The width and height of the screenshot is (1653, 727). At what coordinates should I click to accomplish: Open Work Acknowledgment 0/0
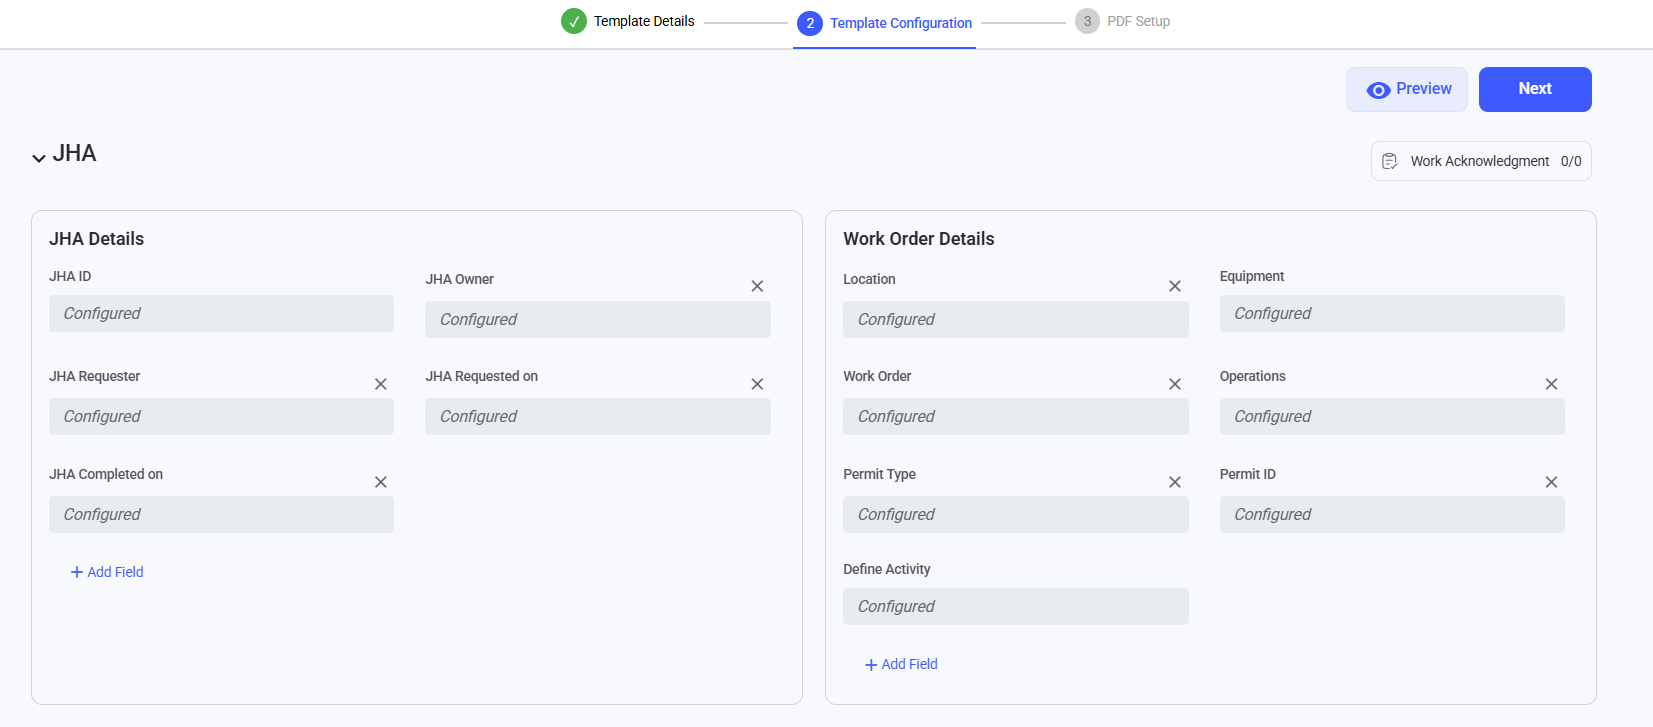click(1481, 161)
